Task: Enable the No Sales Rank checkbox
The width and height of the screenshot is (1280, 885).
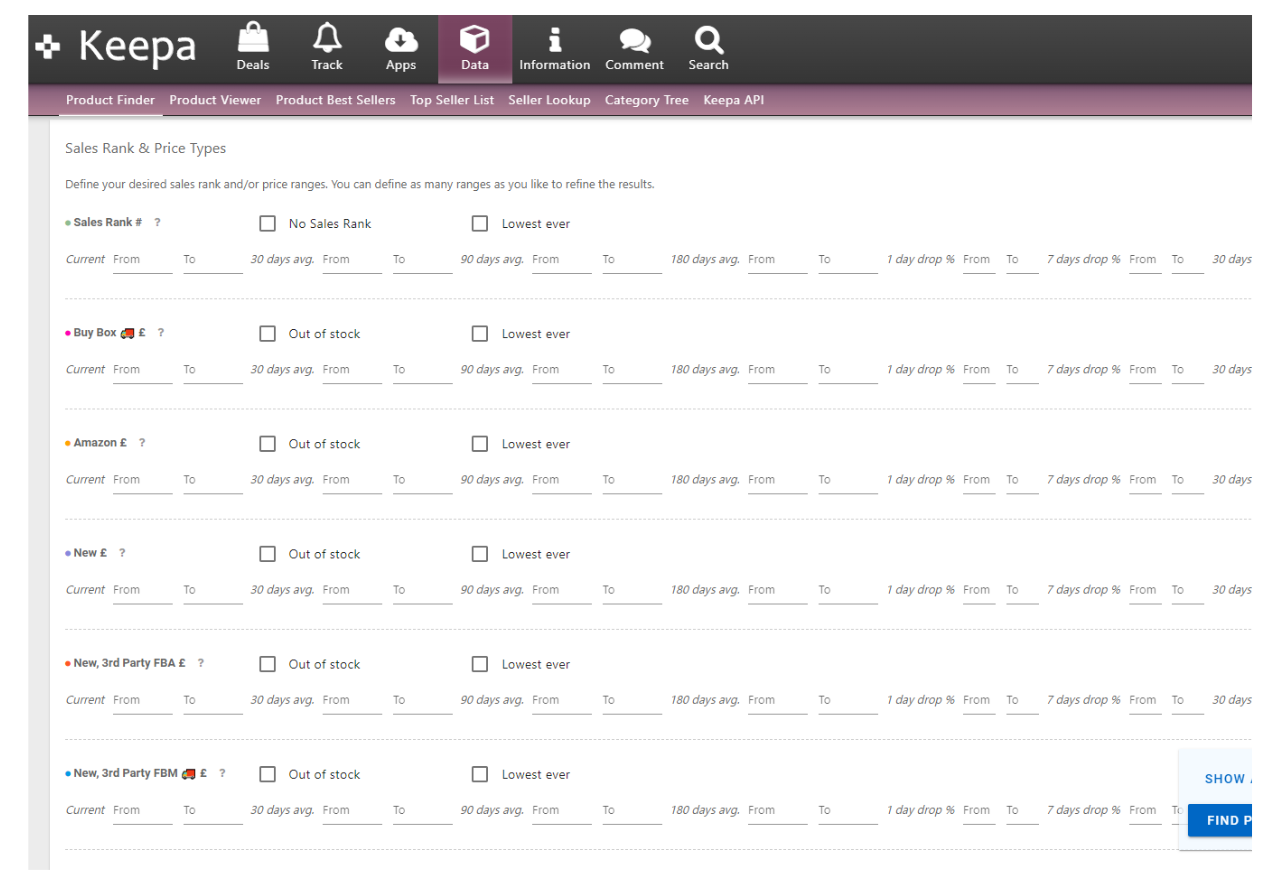Action: point(267,223)
